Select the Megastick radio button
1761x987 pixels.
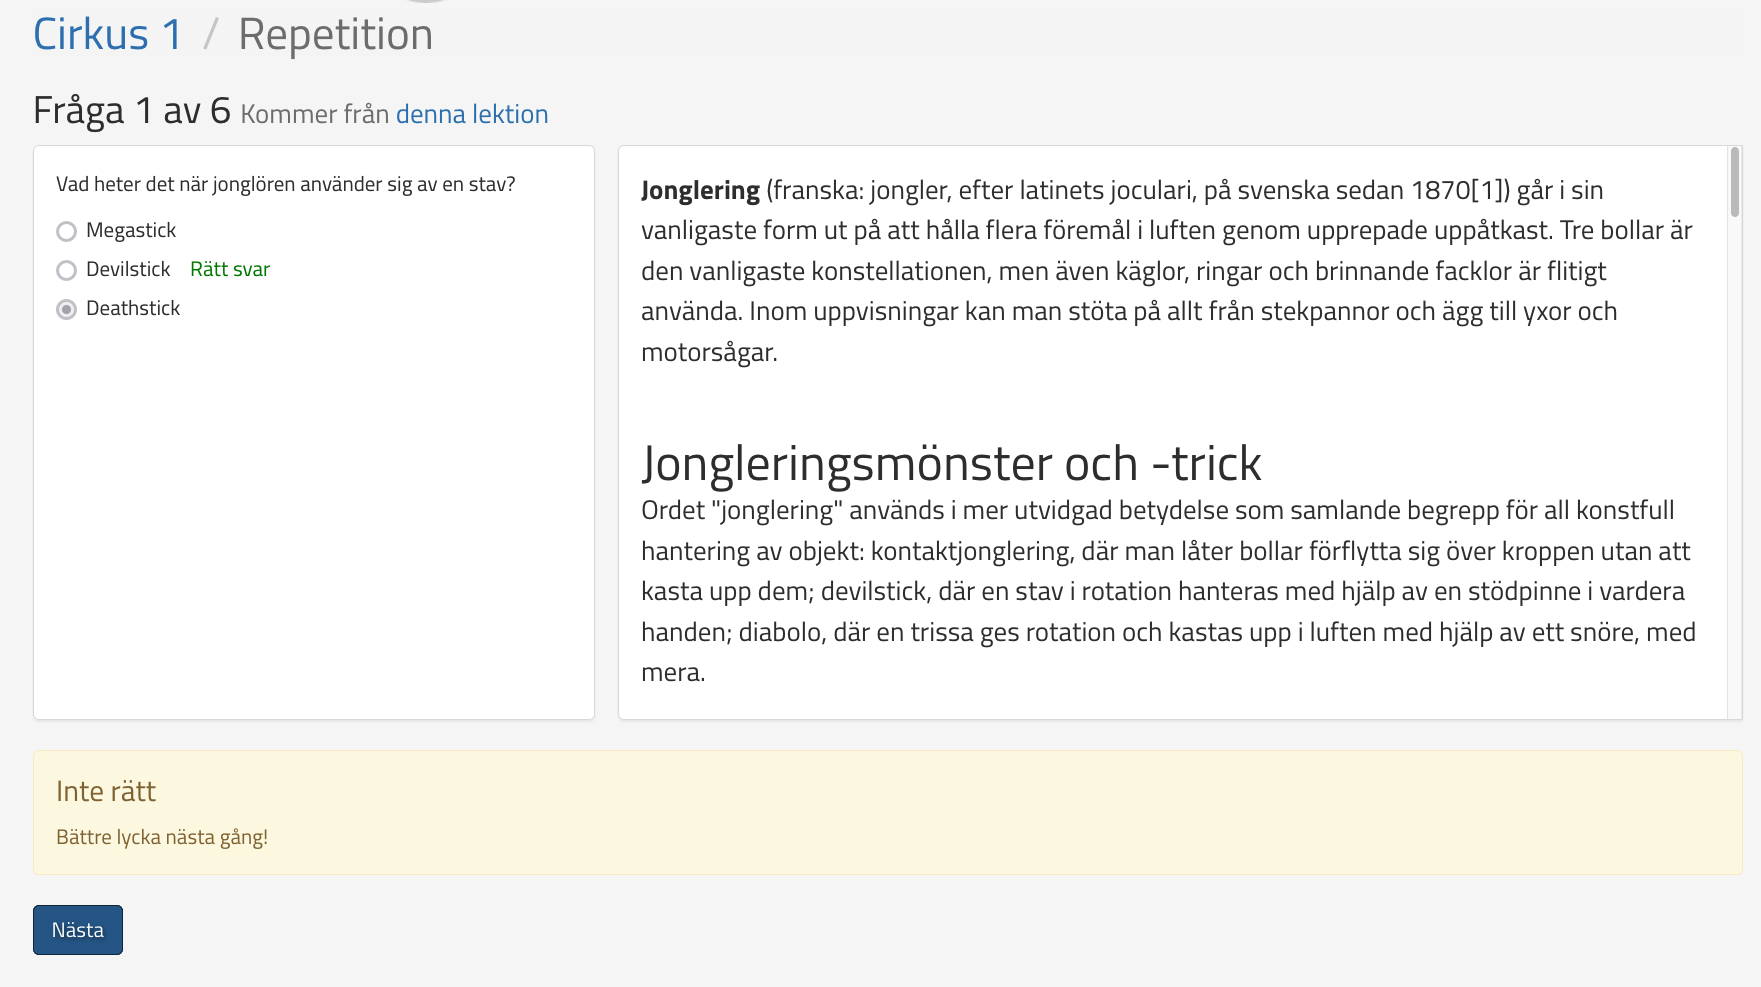pyautogui.click(x=67, y=232)
